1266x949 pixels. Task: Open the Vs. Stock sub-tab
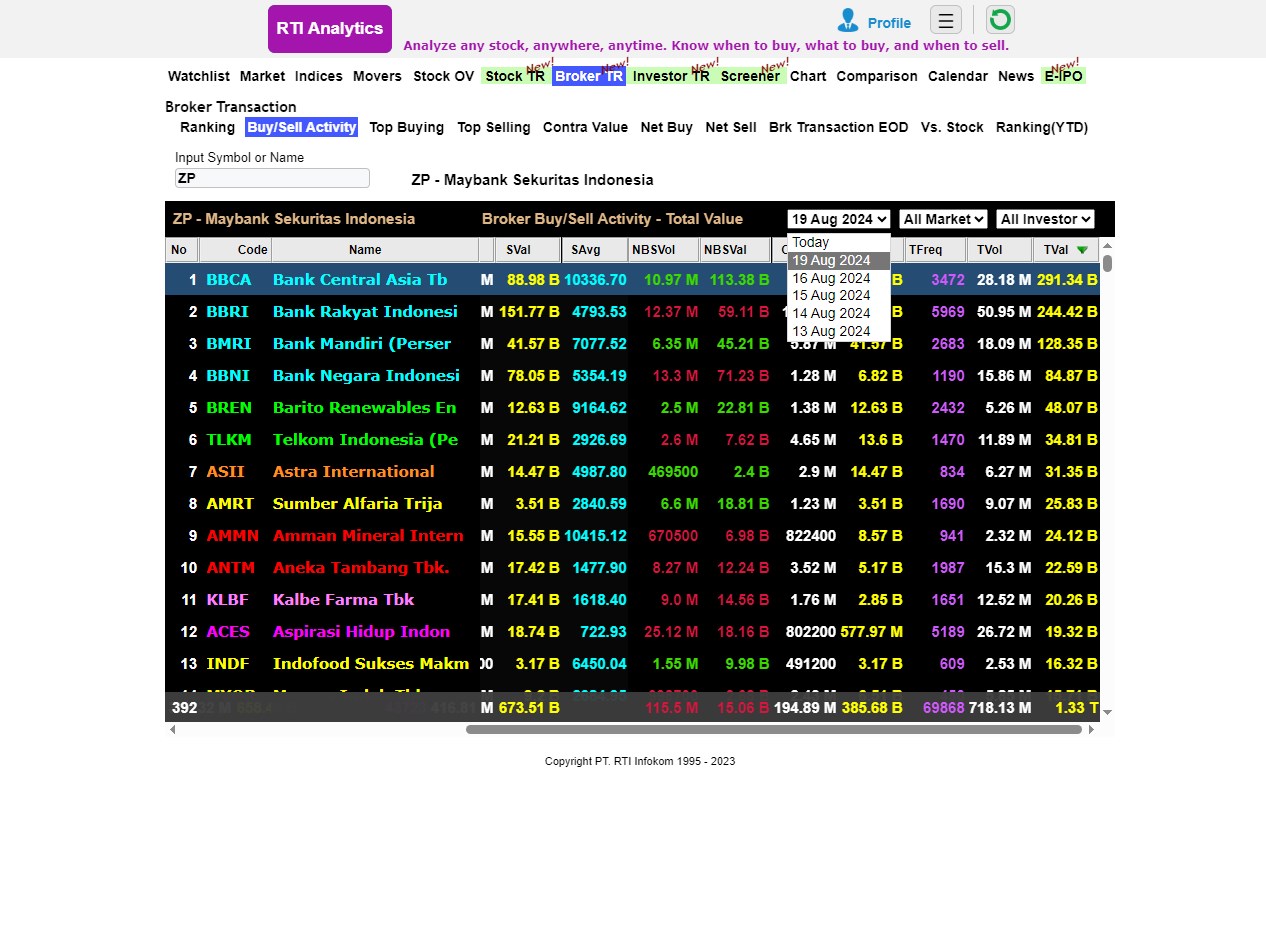coord(952,127)
